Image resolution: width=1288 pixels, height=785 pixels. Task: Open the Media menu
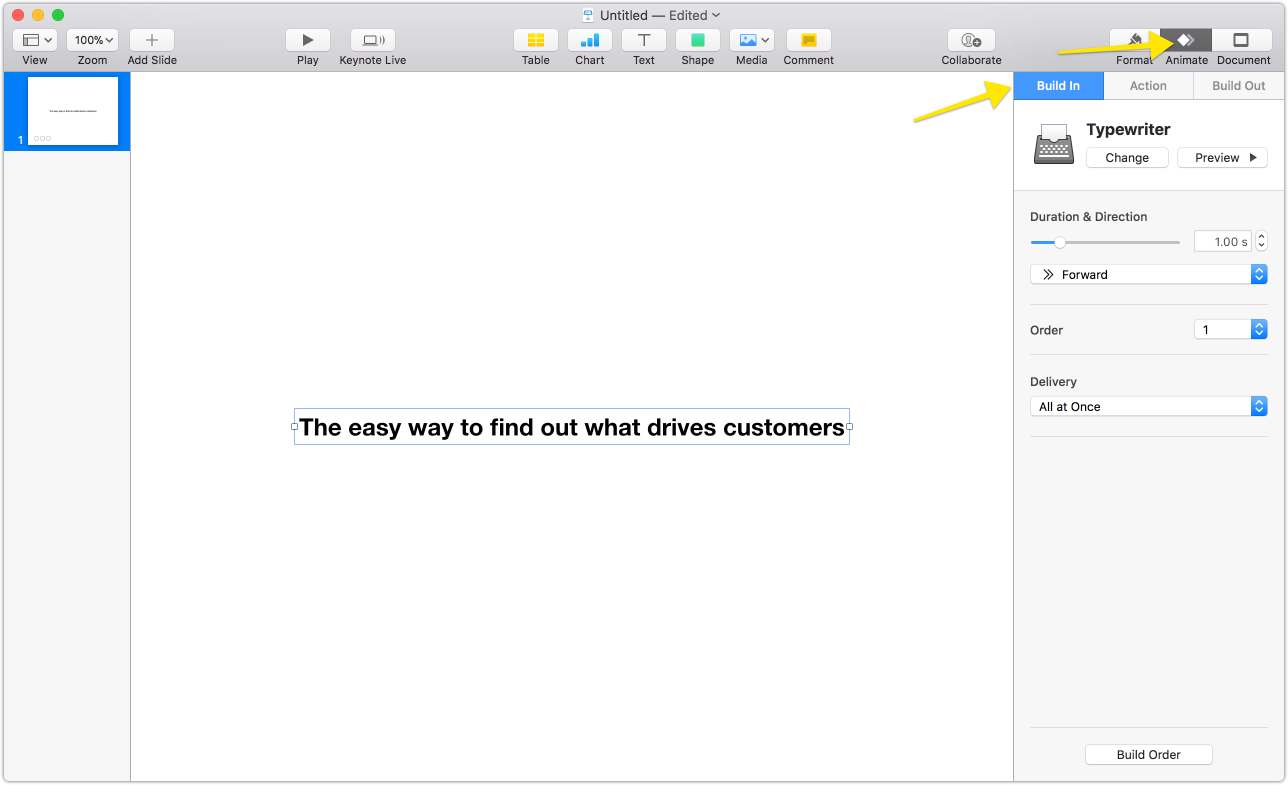[752, 40]
